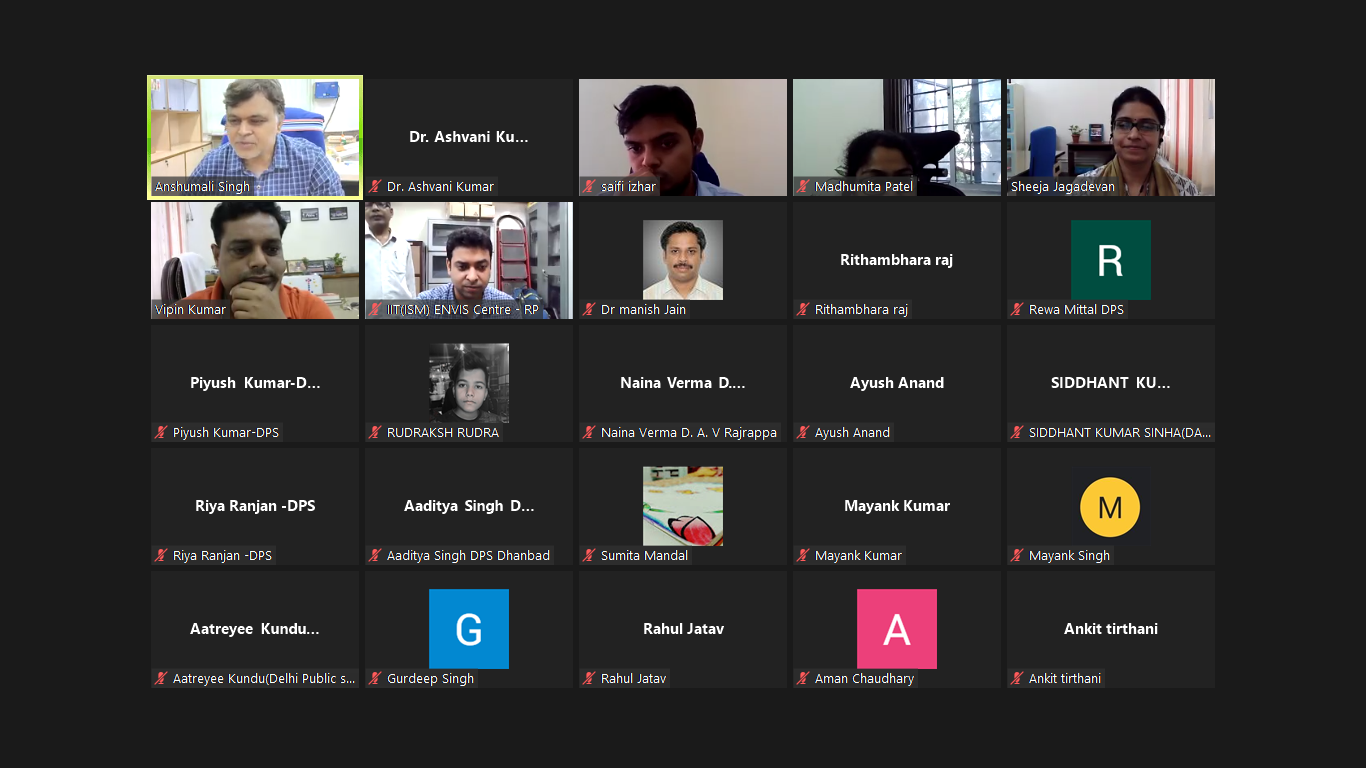
Task: Select Vipin Kumar's video feed
Action: pos(255,260)
